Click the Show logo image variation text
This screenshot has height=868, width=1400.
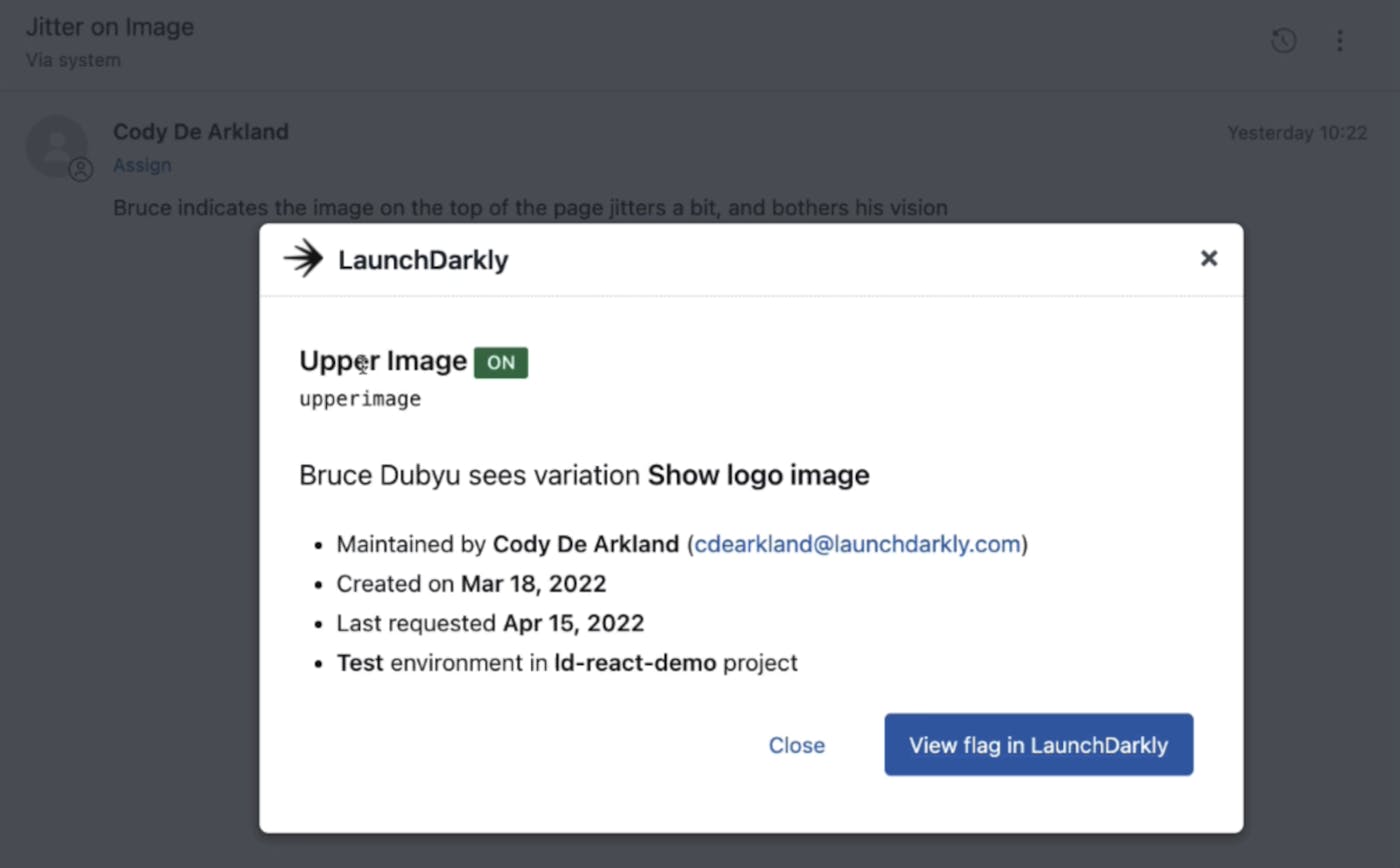point(758,476)
